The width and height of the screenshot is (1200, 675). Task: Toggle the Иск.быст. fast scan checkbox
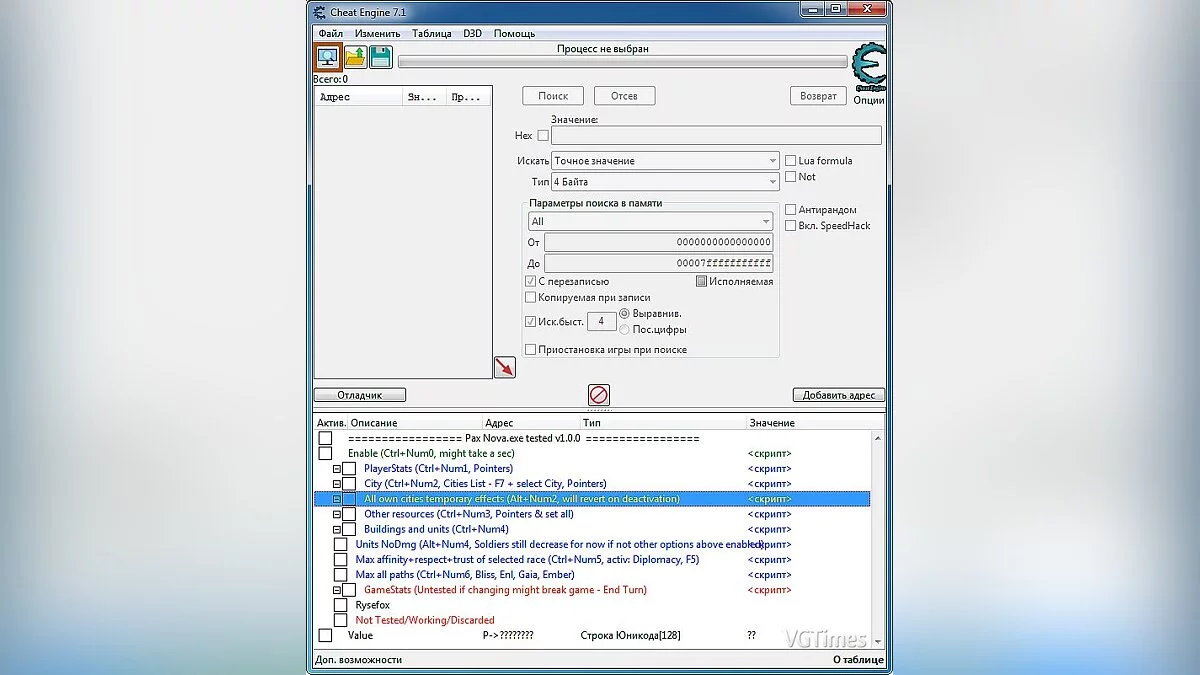coord(530,321)
